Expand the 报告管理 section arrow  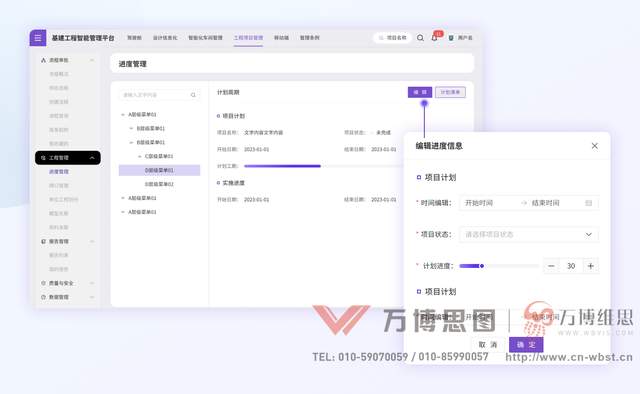[92, 241]
